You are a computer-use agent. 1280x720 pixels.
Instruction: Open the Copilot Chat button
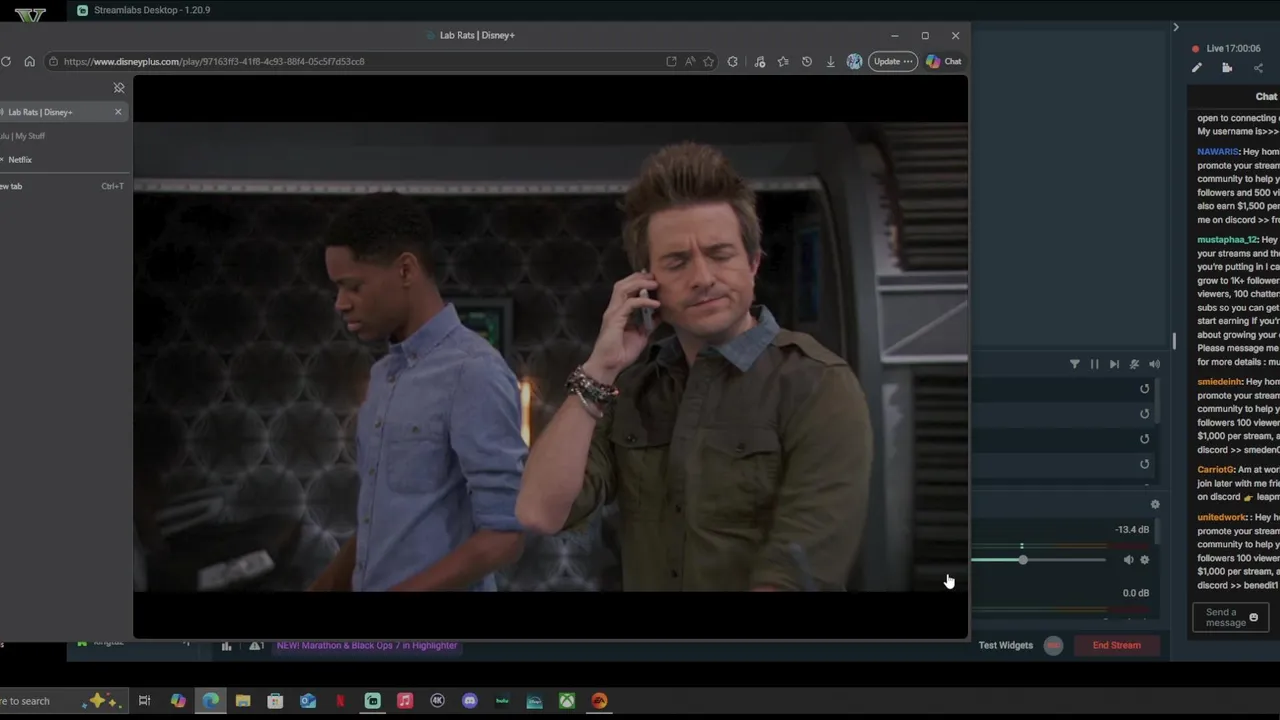click(944, 61)
